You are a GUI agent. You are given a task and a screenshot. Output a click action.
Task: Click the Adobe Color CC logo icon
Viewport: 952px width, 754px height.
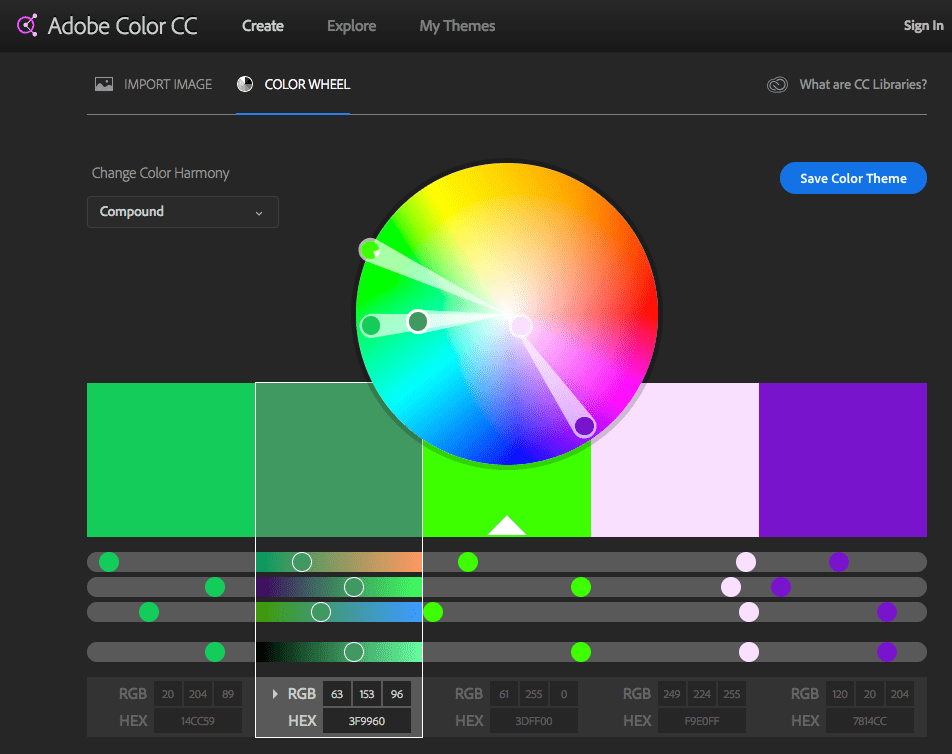[27, 26]
